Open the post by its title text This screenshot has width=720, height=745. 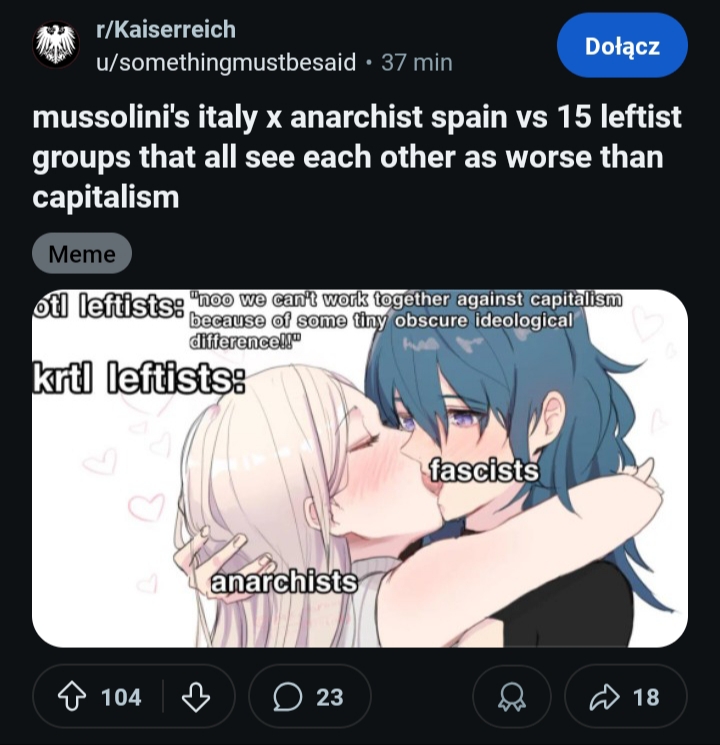(357, 157)
